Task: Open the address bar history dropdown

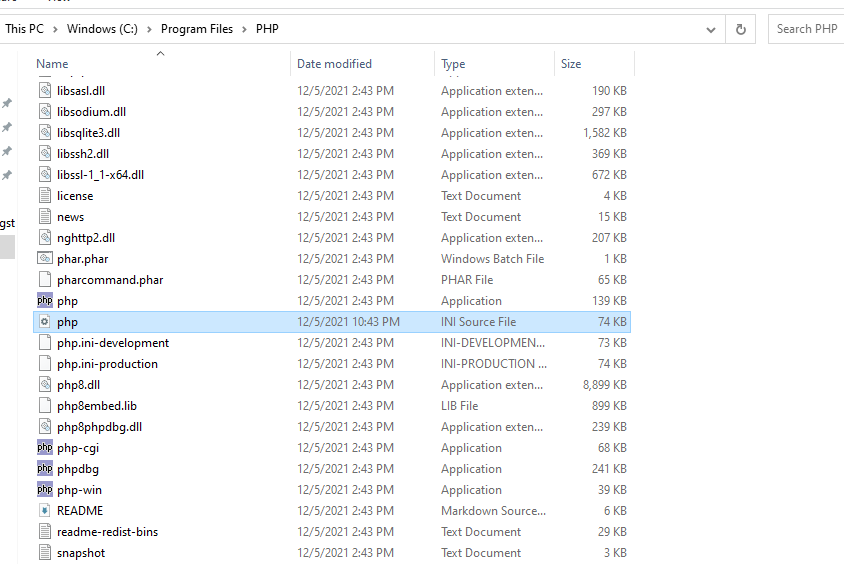Action: click(711, 30)
